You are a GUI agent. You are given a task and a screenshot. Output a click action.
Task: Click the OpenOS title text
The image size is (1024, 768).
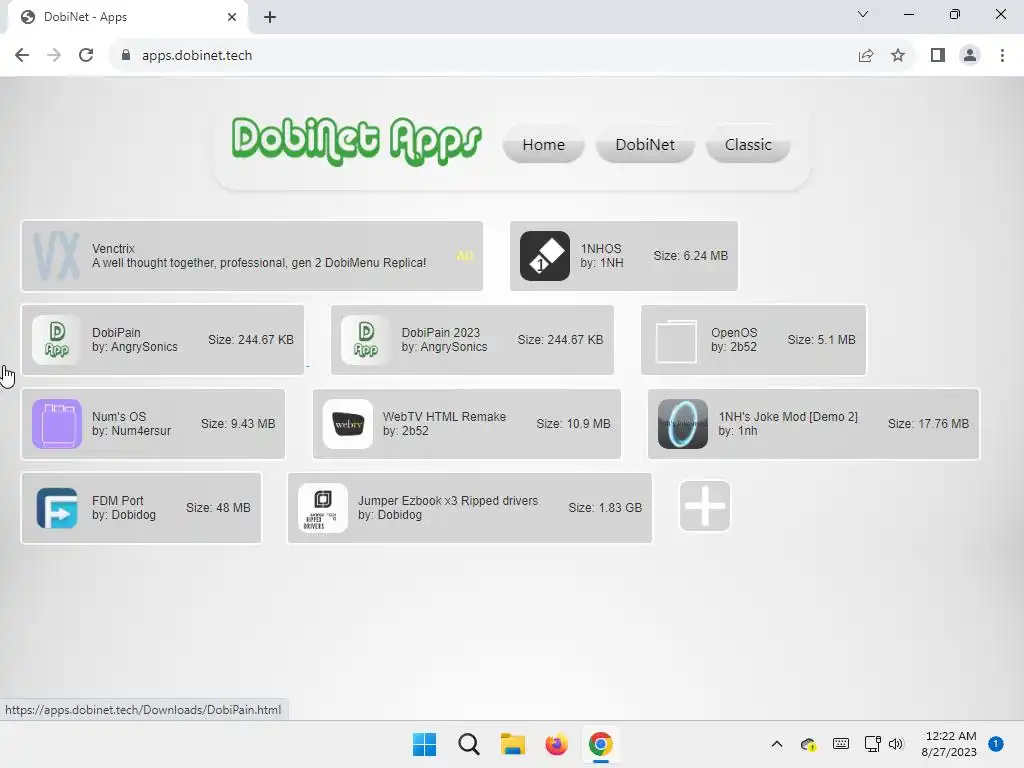pyautogui.click(x=734, y=332)
